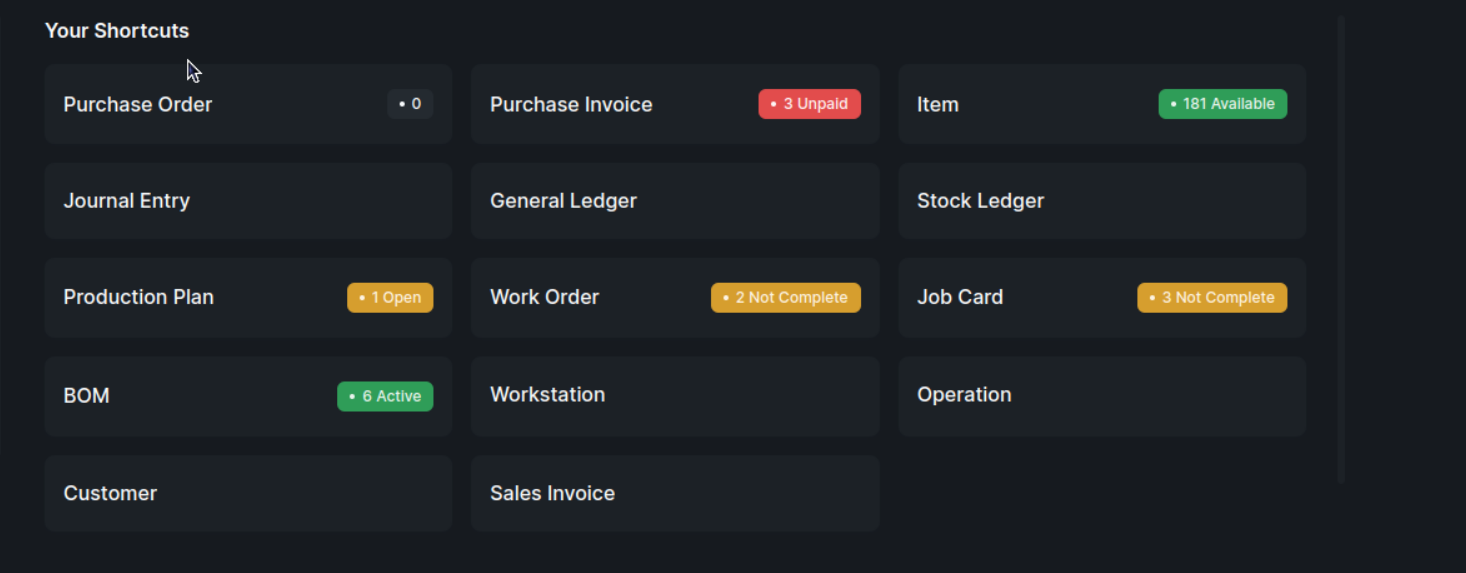This screenshot has height=573, width=1466.
Task: Open the Item shortcut card
Action: point(1102,104)
